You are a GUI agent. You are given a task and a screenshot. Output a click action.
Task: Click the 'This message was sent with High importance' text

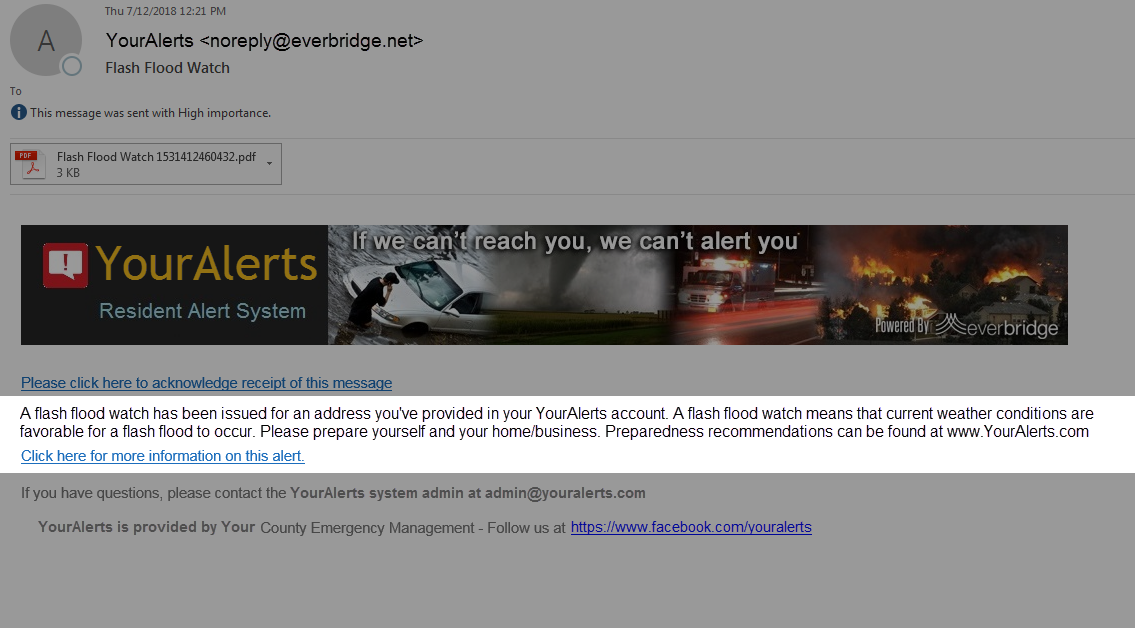(151, 113)
